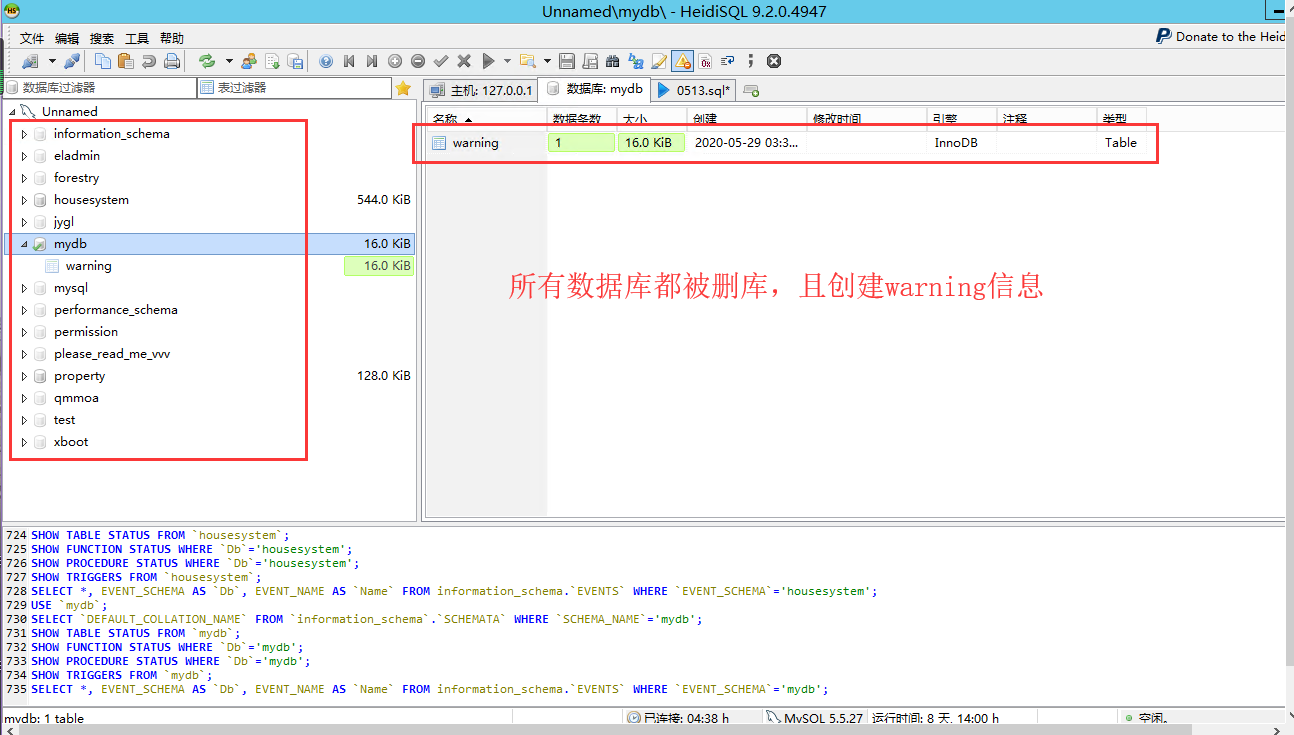Image resolution: width=1294 pixels, height=735 pixels.
Task: Sort by the 引擎 column header
Action: [x=962, y=119]
